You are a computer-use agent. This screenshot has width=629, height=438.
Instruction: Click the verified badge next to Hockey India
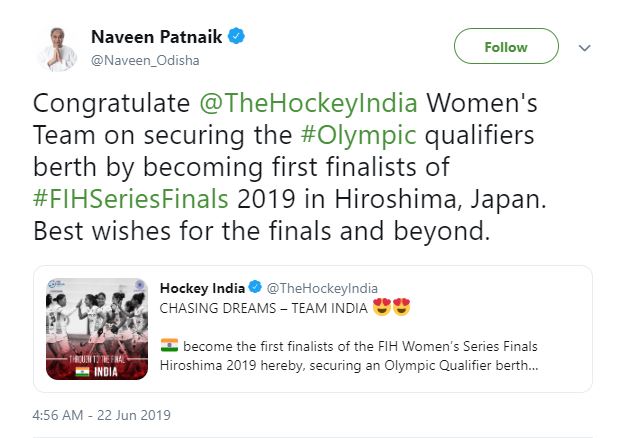[255, 288]
